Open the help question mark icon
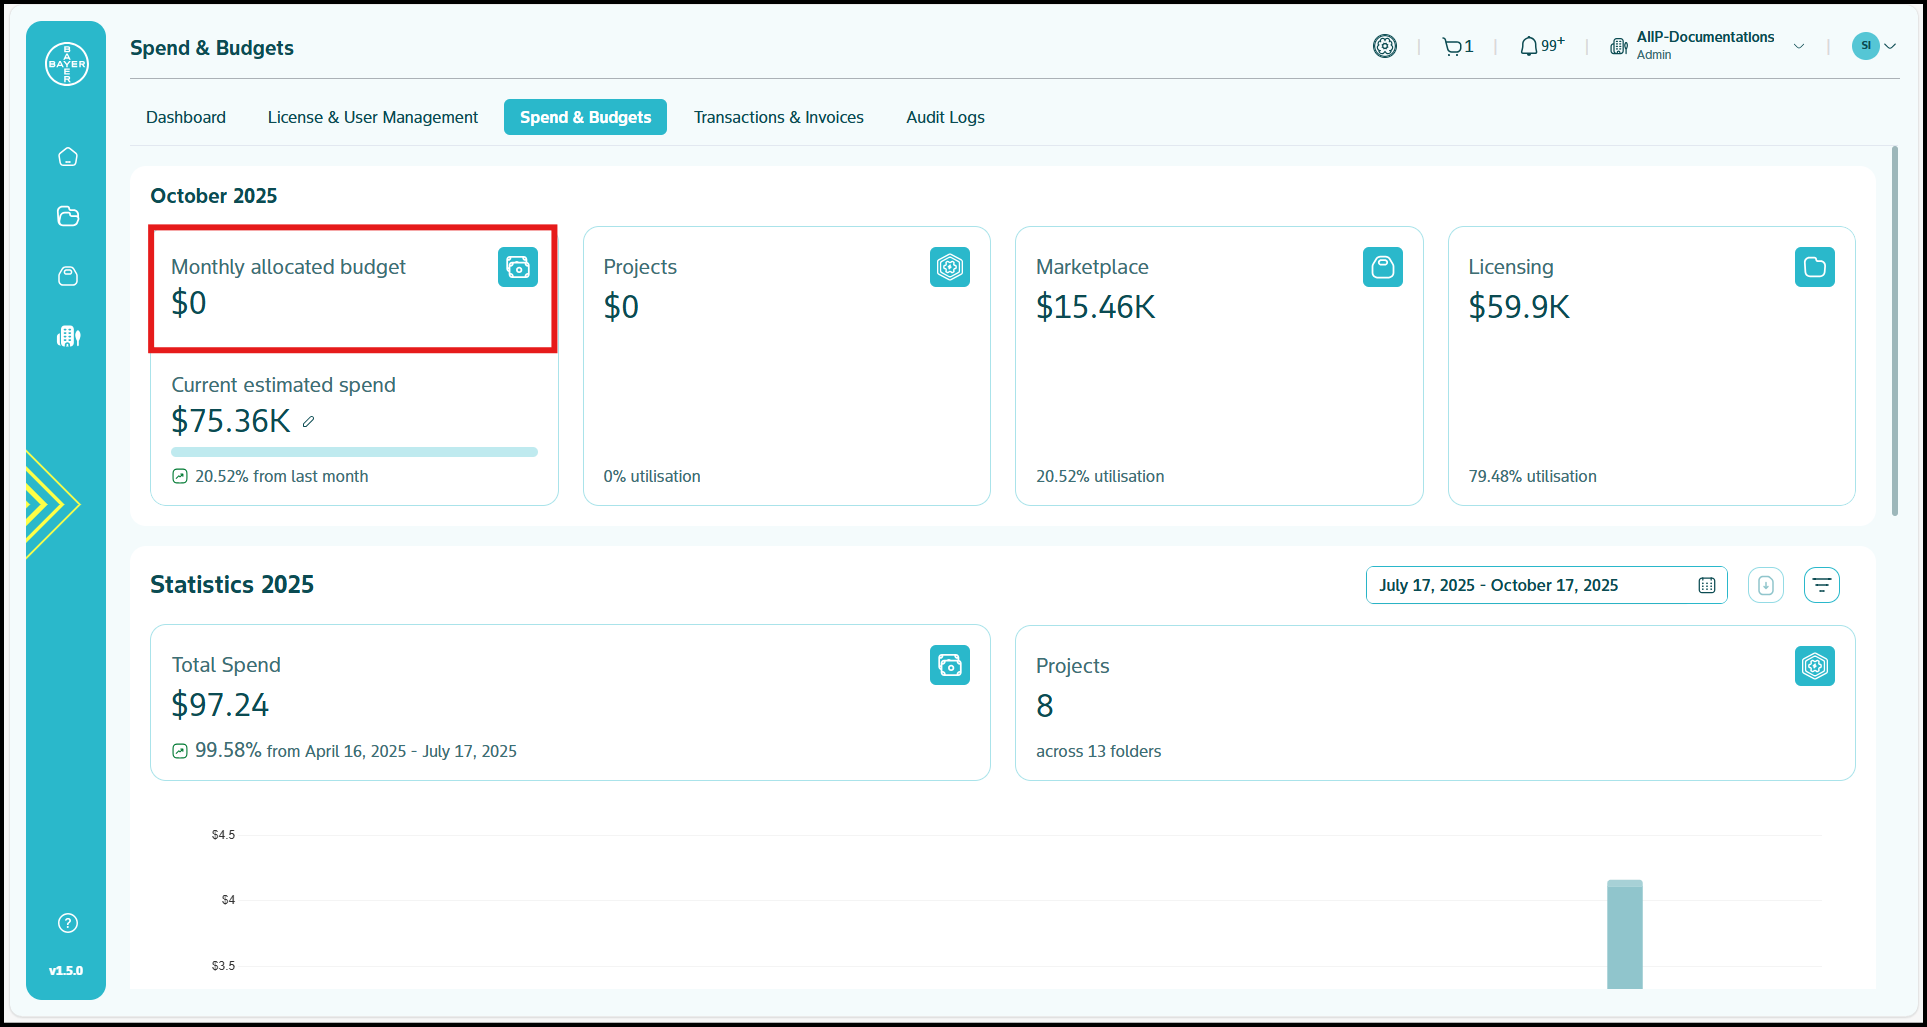This screenshot has width=1927, height=1027. pyautogui.click(x=68, y=923)
